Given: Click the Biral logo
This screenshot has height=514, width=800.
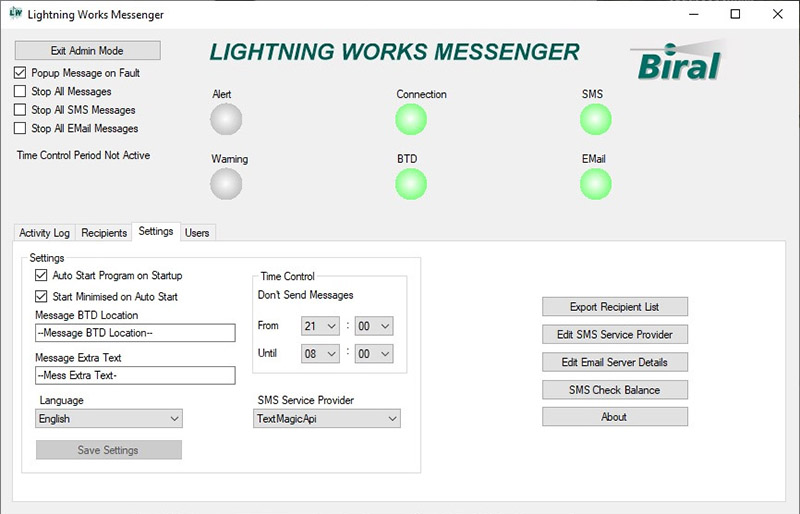Looking at the screenshot, I should (x=679, y=60).
